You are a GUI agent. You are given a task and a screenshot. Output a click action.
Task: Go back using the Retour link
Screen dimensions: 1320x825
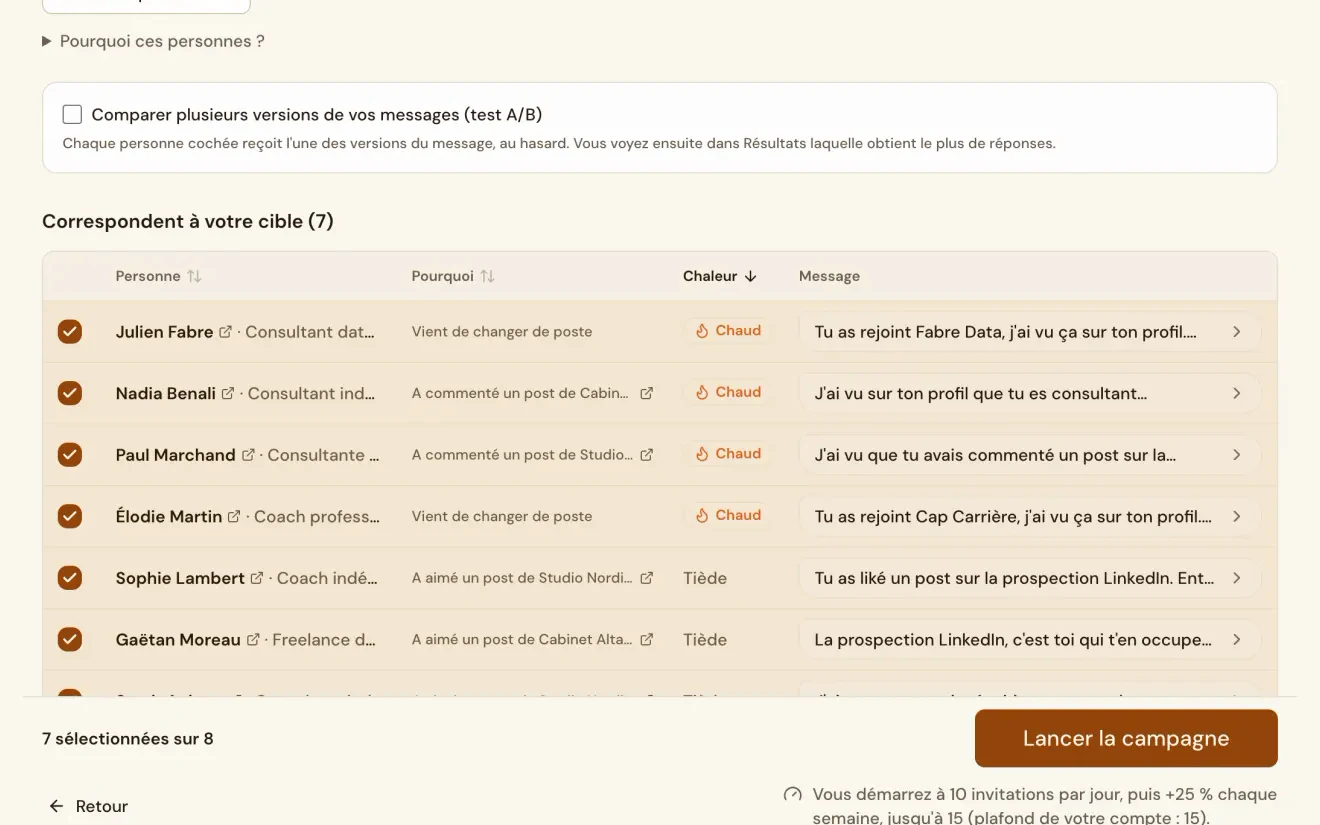88,806
